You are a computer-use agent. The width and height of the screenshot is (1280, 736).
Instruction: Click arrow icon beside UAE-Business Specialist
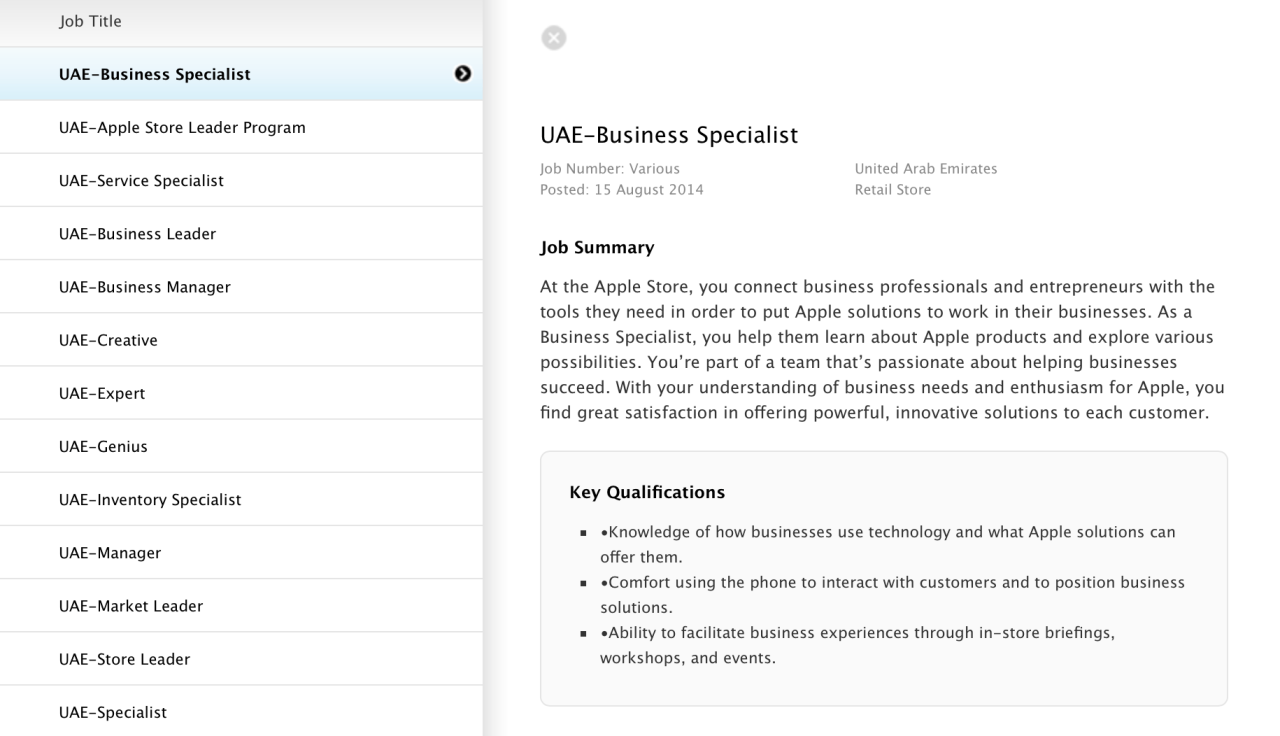(x=462, y=73)
